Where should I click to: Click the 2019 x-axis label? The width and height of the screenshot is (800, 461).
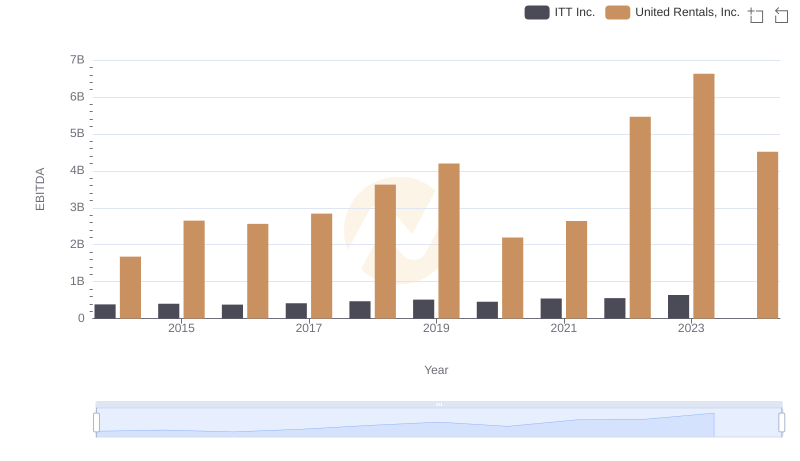point(436,328)
